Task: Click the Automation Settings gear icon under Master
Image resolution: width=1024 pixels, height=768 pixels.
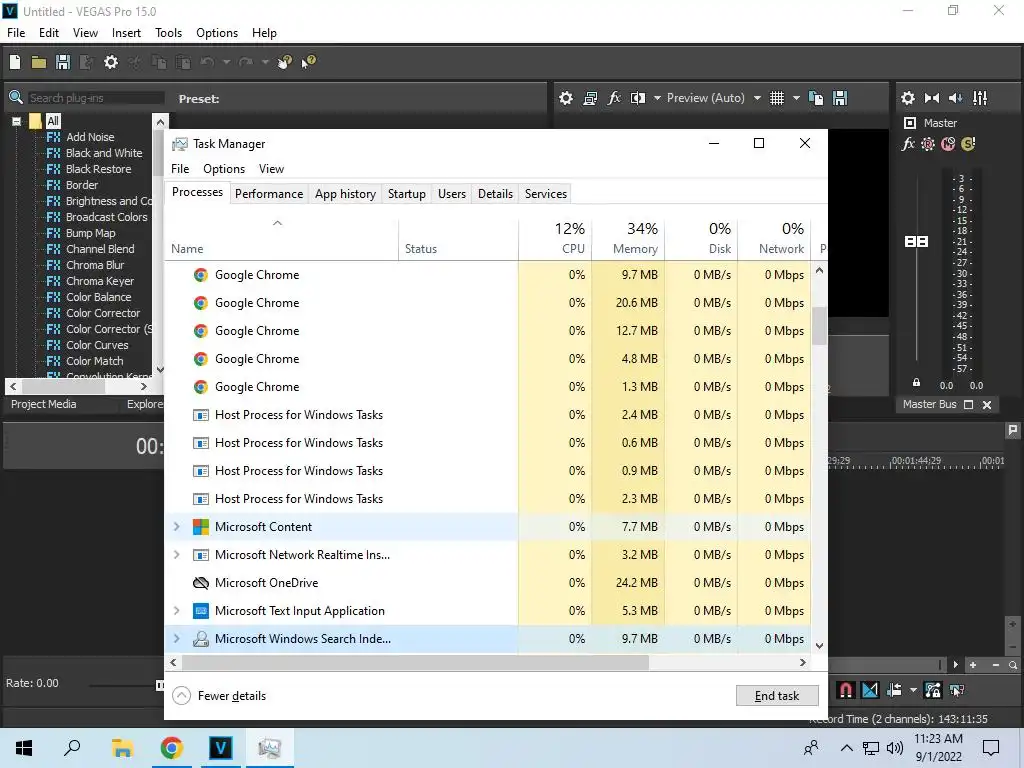Action: click(928, 144)
